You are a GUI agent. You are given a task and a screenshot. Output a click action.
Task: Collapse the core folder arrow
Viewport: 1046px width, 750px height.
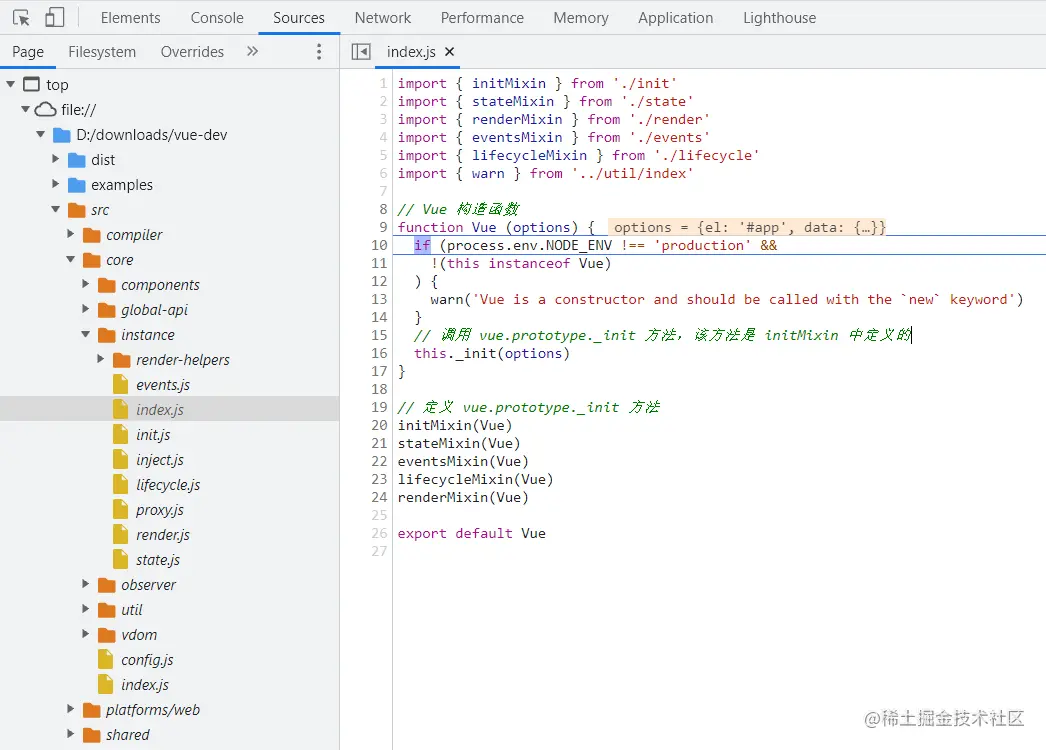(71, 259)
